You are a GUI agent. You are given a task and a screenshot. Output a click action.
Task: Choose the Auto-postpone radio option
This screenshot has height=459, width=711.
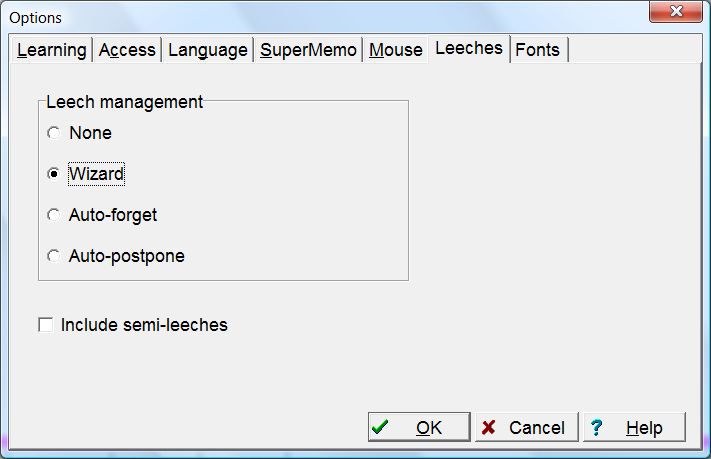pyautogui.click(x=54, y=256)
